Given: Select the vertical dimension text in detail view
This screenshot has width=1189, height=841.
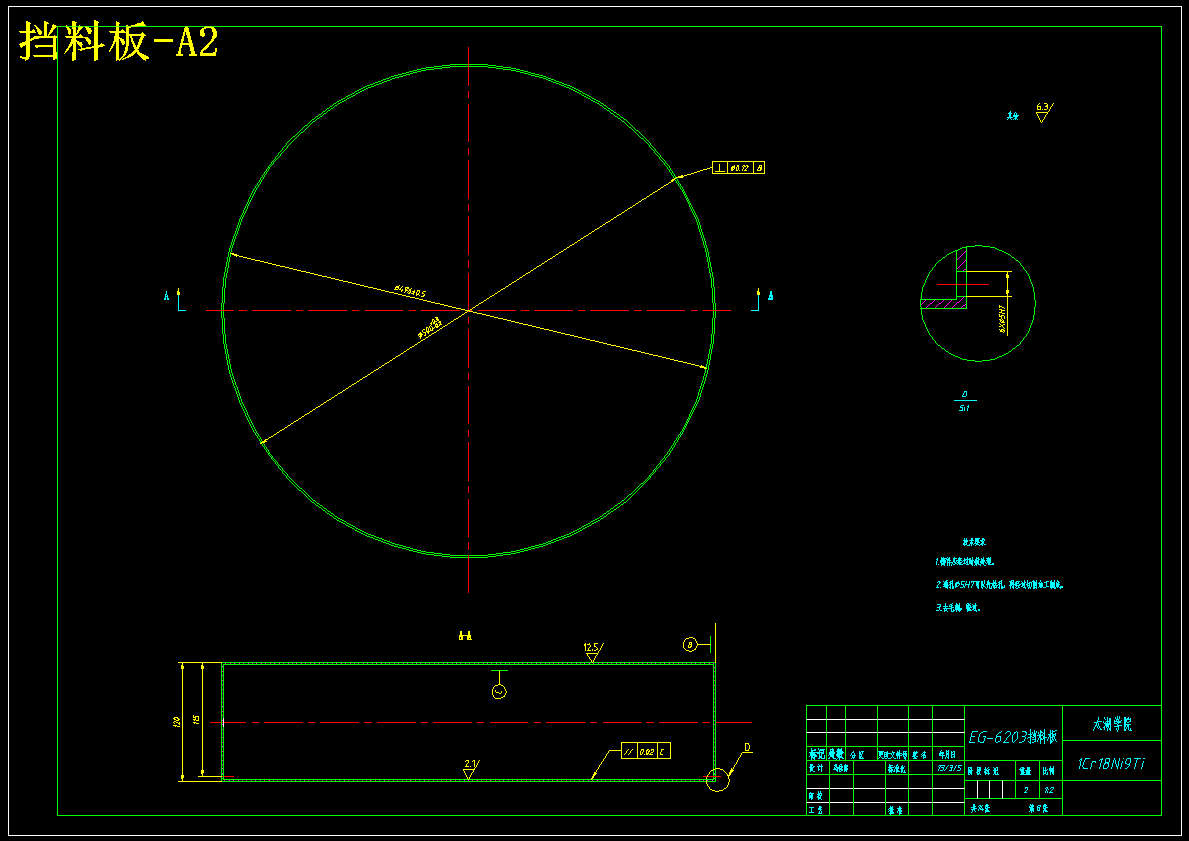Looking at the screenshot, I should pos(1002,320).
